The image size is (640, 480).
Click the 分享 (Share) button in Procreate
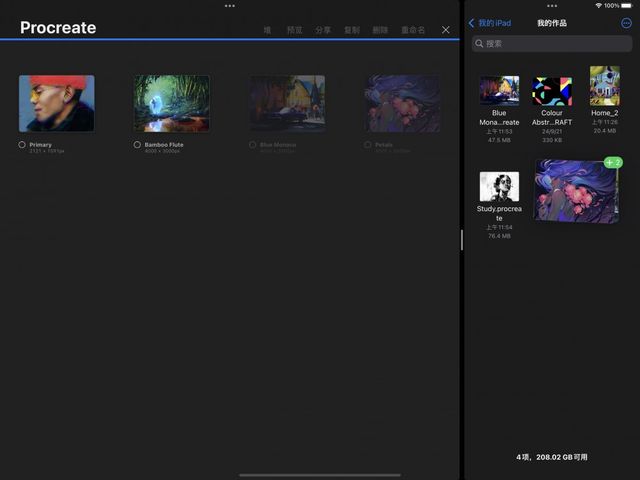click(x=323, y=30)
